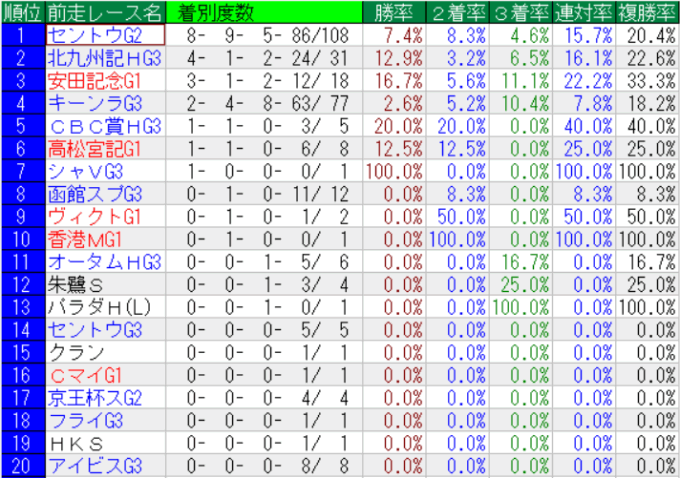
Task: Select race name 高松宮記G1
Action: (x=95, y=149)
